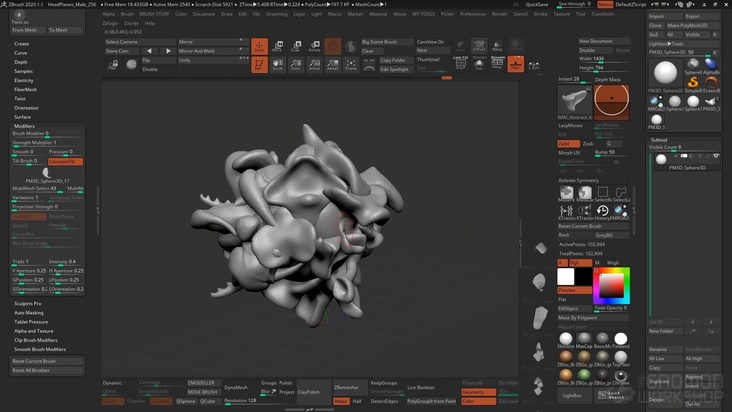Screen dimensions: 732x412
Task: Expand the Auto Masking section
Action: 29,313
